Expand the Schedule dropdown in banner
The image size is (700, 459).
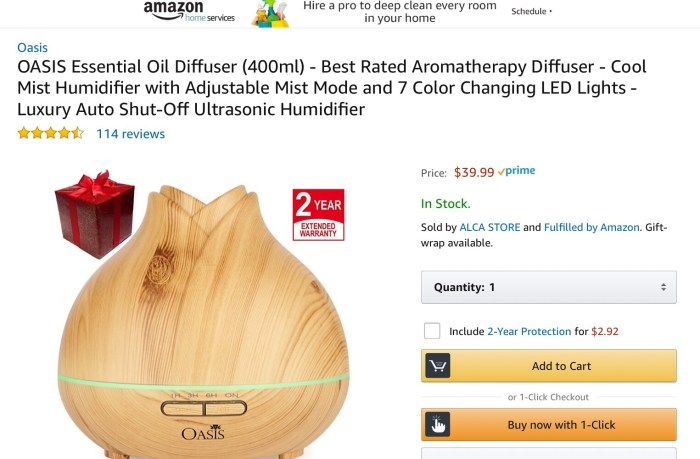pos(531,12)
